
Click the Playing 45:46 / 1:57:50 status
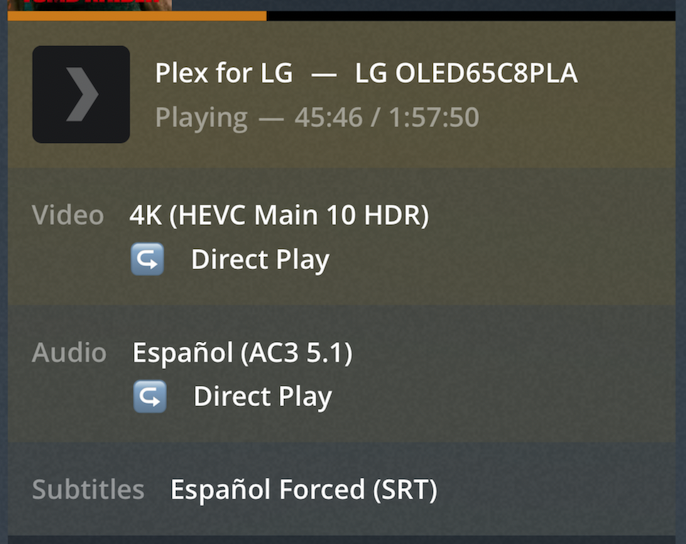coord(317,117)
